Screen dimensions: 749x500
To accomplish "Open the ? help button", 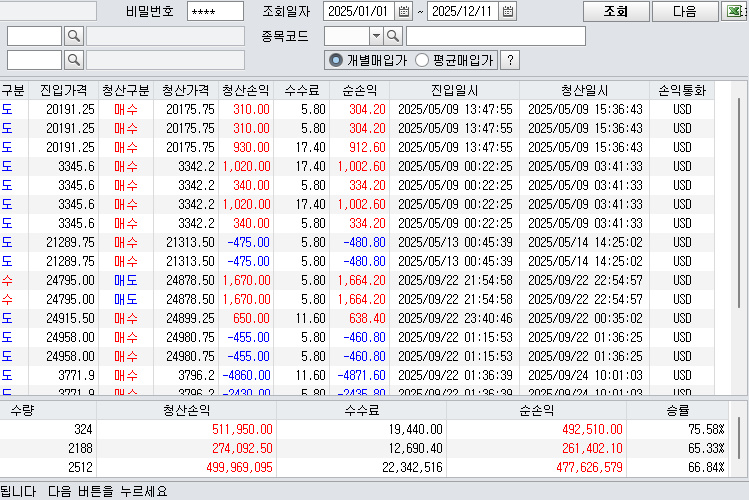I will pyautogui.click(x=510, y=60).
